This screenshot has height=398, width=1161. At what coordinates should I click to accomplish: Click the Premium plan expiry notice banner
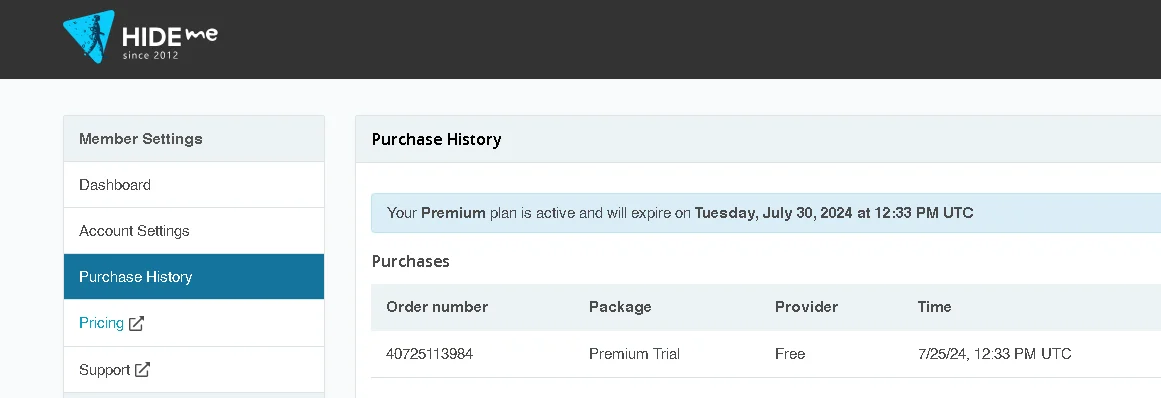pyautogui.click(x=766, y=213)
